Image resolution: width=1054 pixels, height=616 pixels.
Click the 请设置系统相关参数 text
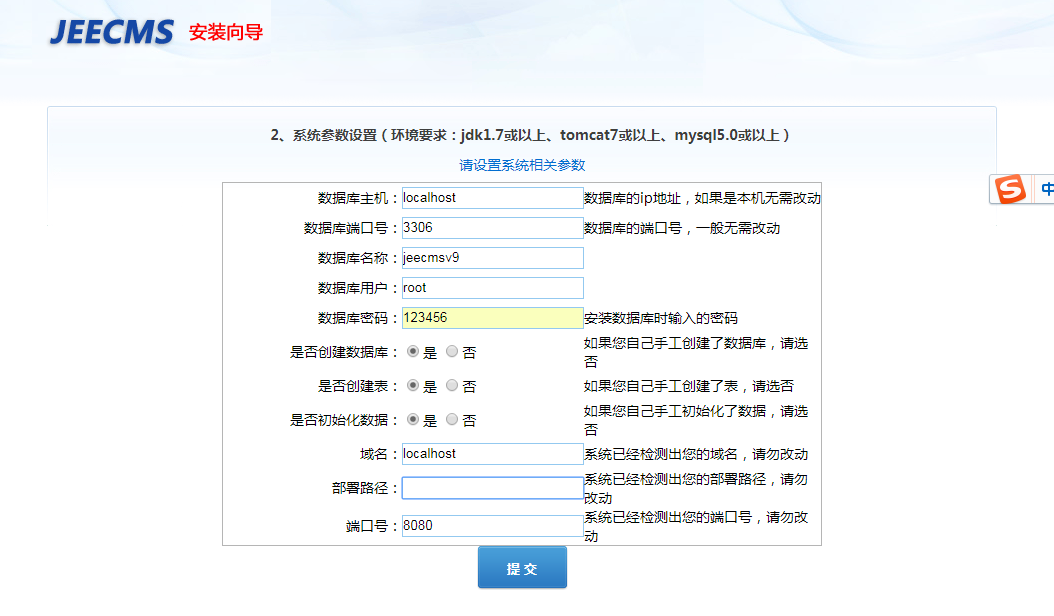pos(522,165)
